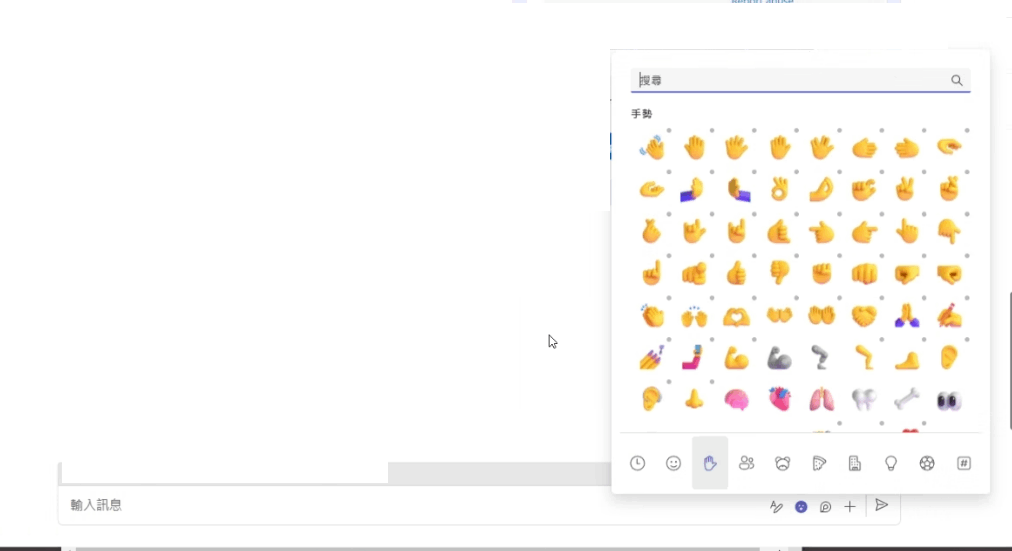Toggle the emoji picker button

[801, 506]
